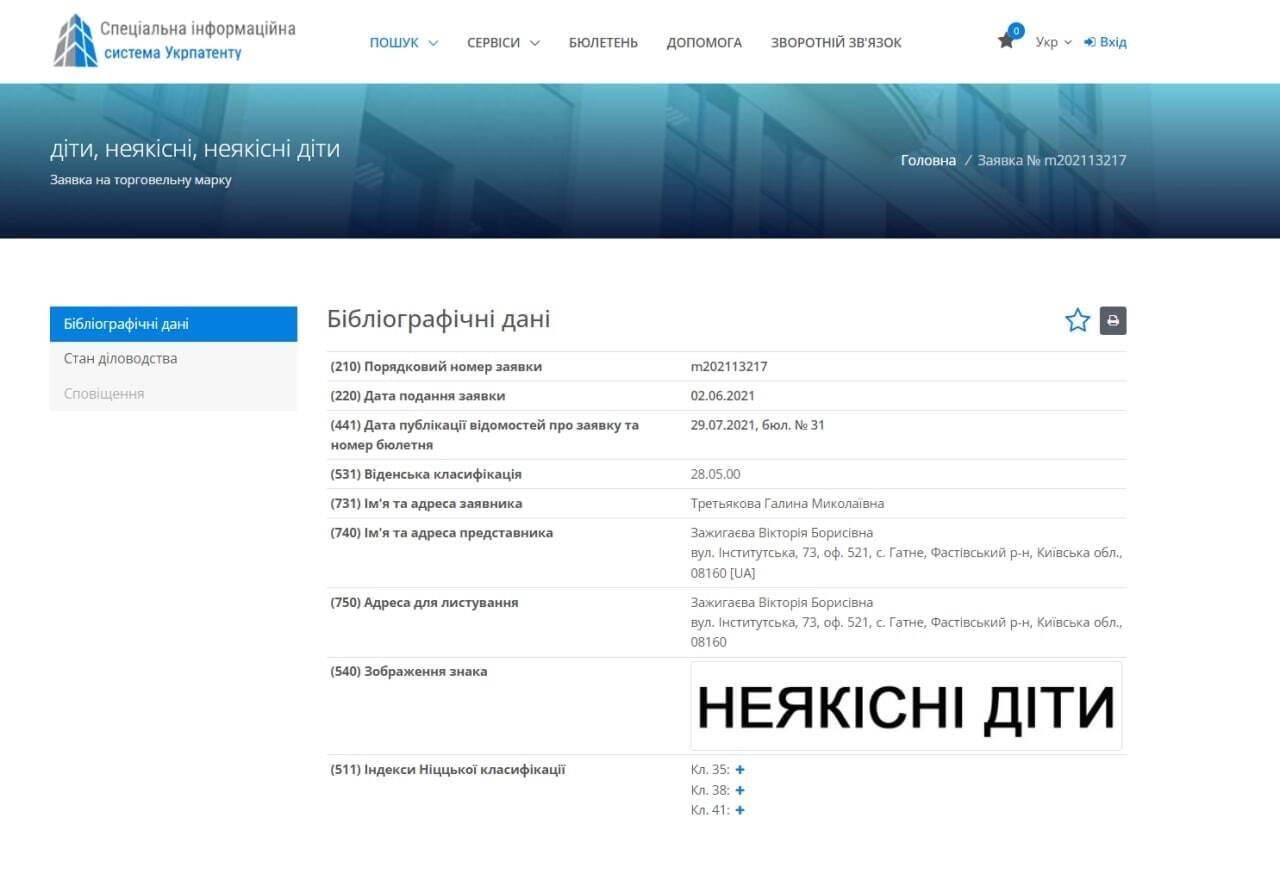Click the НЕЯКІСНІ ДІТИ trademark image
Image resolution: width=1280 pixels, height=892 pixels.
[906, 706]
